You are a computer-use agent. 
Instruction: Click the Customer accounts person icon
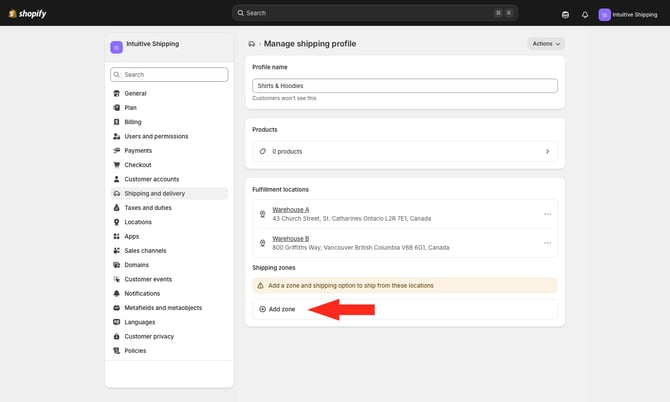[116, 179]
